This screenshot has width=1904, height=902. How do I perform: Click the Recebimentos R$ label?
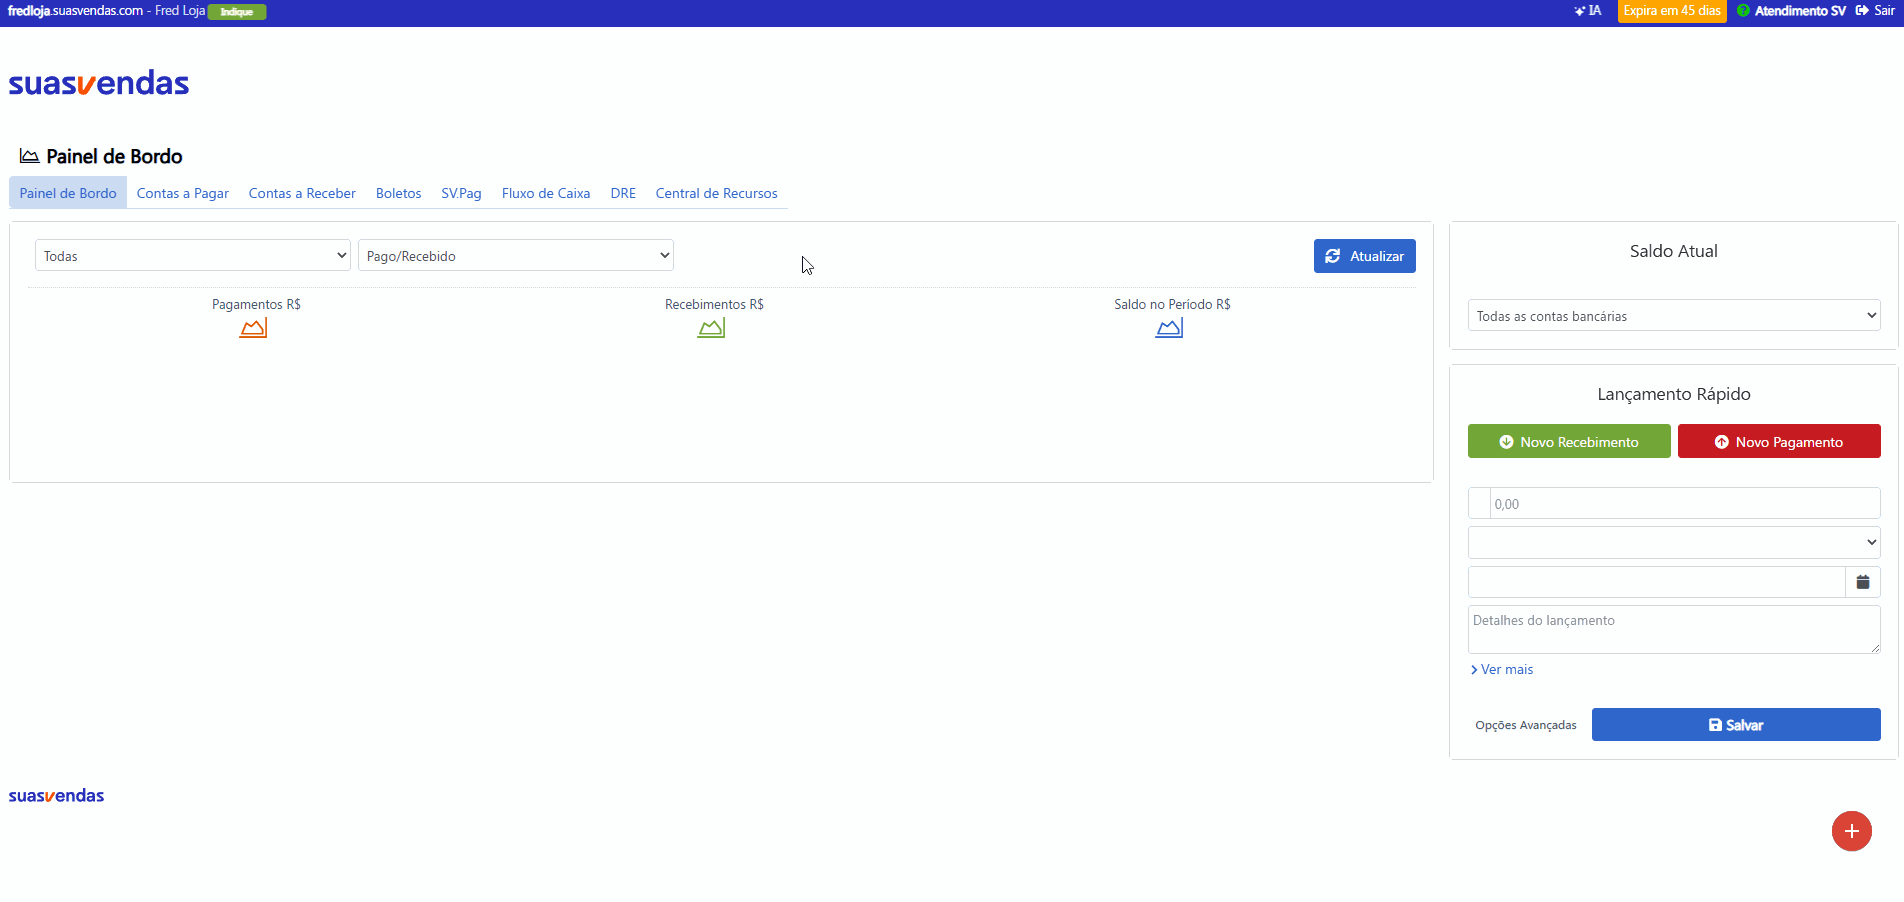714,304
